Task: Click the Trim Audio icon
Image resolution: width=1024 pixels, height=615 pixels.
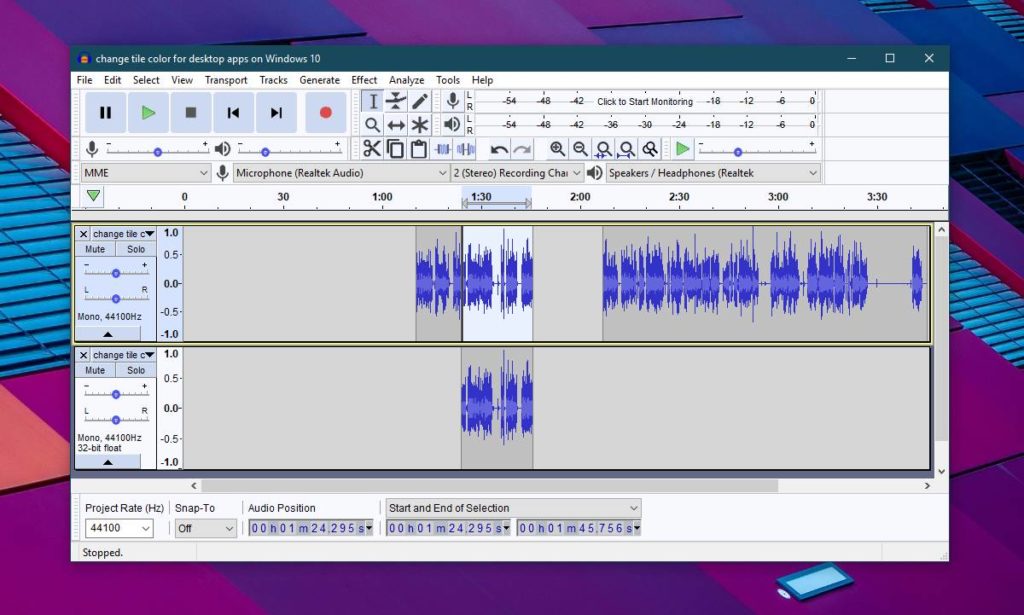Action: [x=443, y=148]
